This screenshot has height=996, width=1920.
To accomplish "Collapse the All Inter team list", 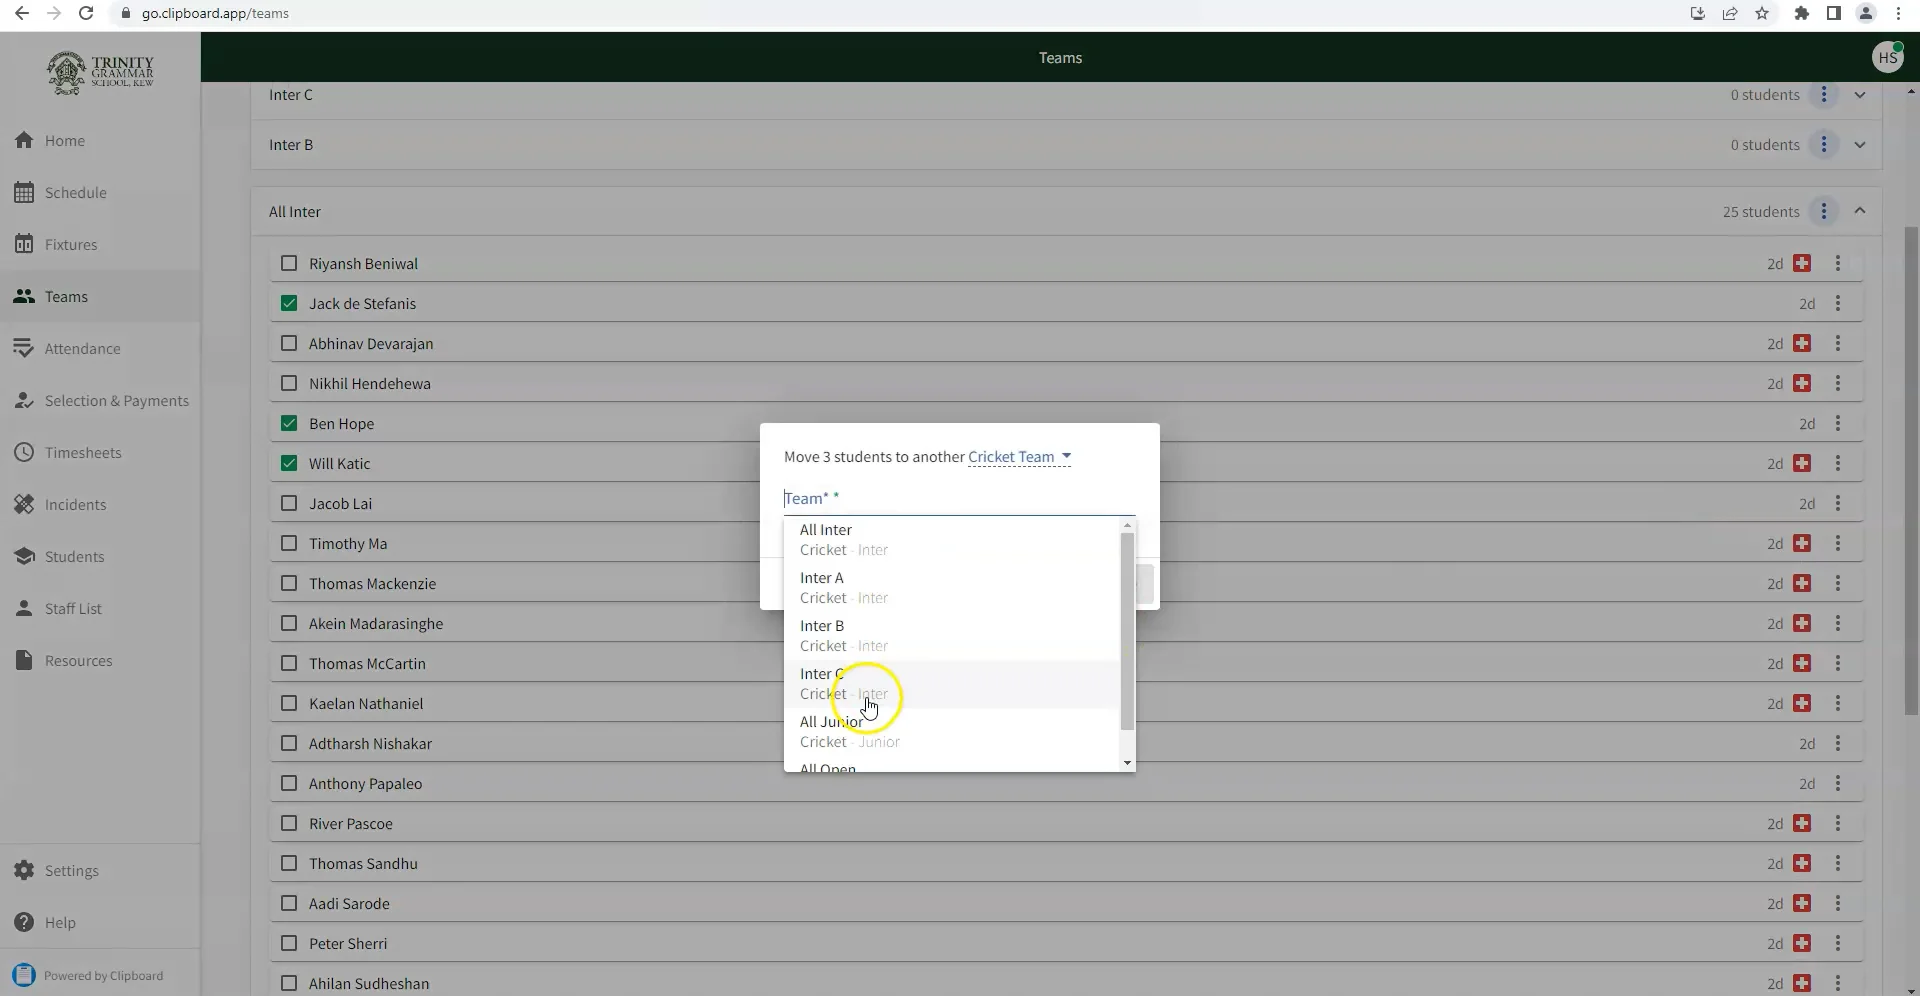I will click(x=1860, y=211).
